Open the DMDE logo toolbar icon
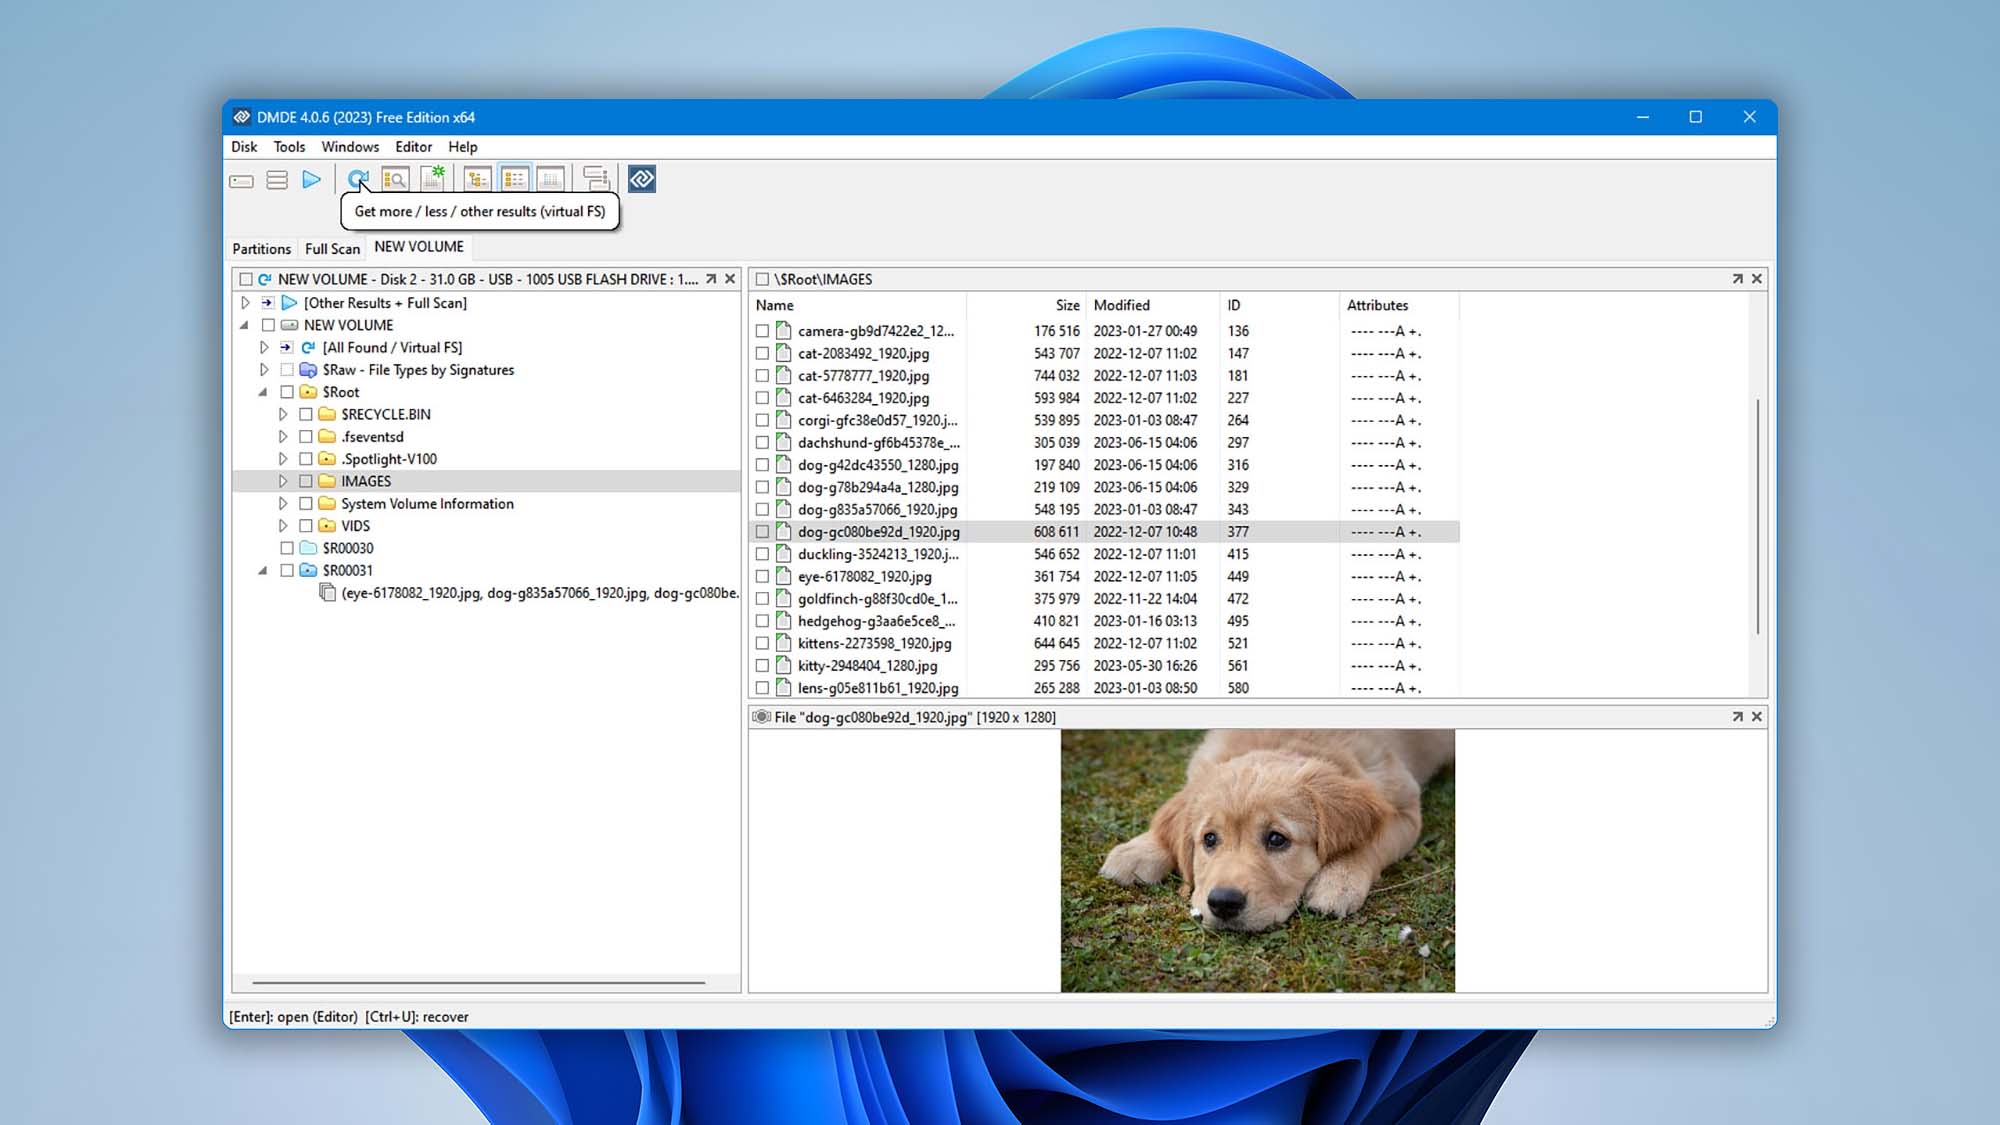 click(640, 179)
